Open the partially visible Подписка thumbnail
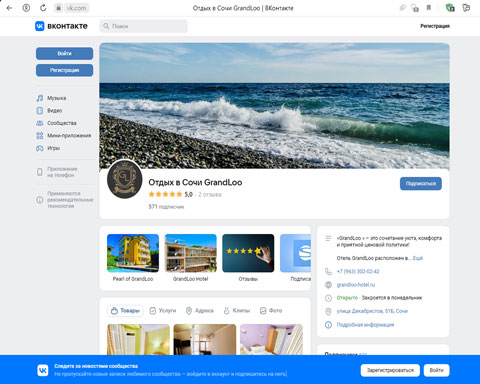This screenshot has width=480, height=384. pyautogui.click(x=295, y=253)
